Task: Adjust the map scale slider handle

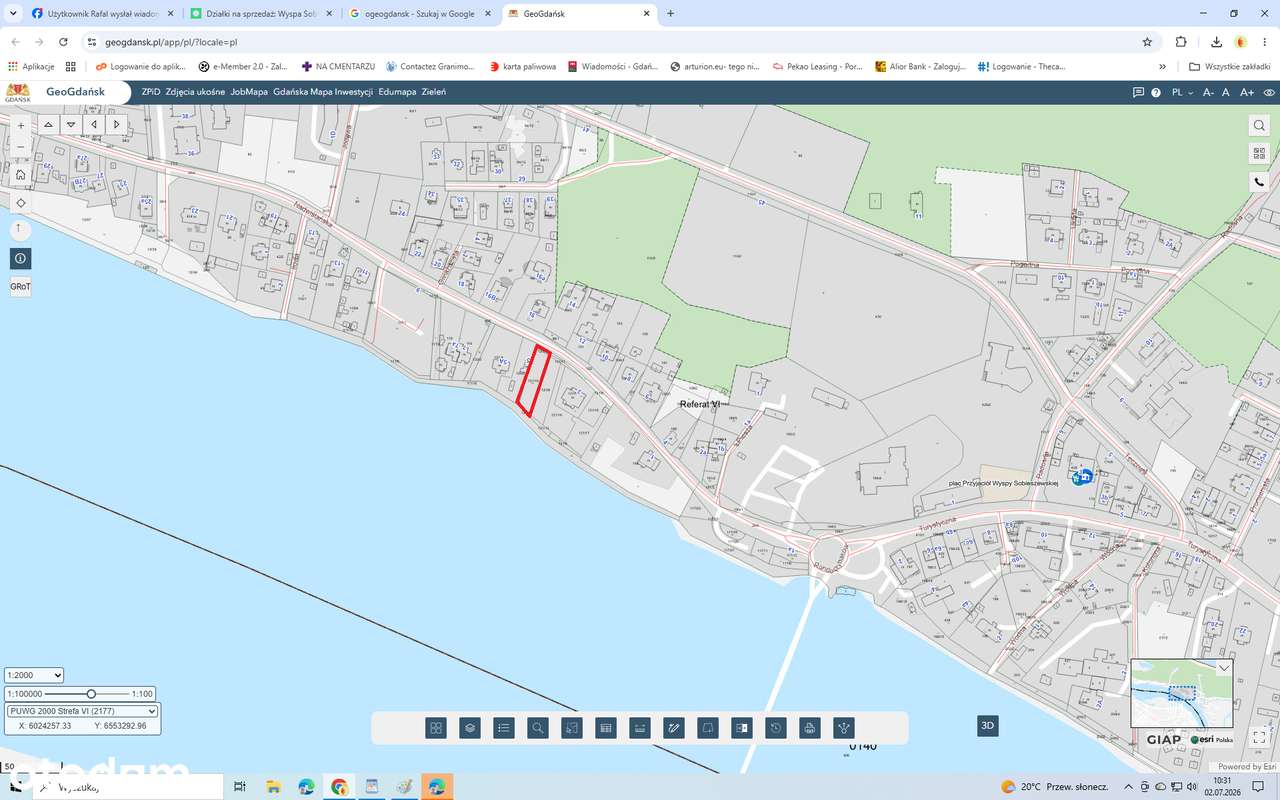Action: pos(91,694)
